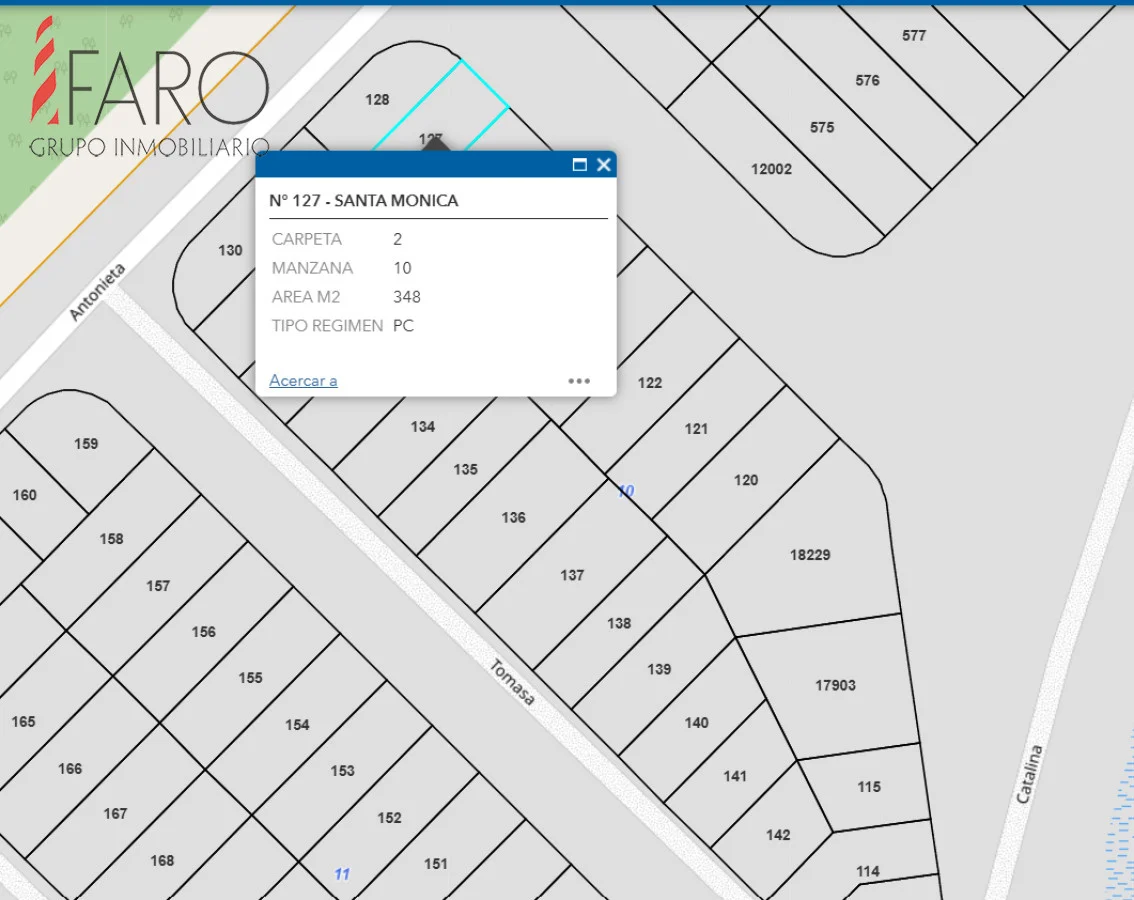Screen dimensions: 1134x900
Task: Click lot 159 on the map
Action: (86, 444)
